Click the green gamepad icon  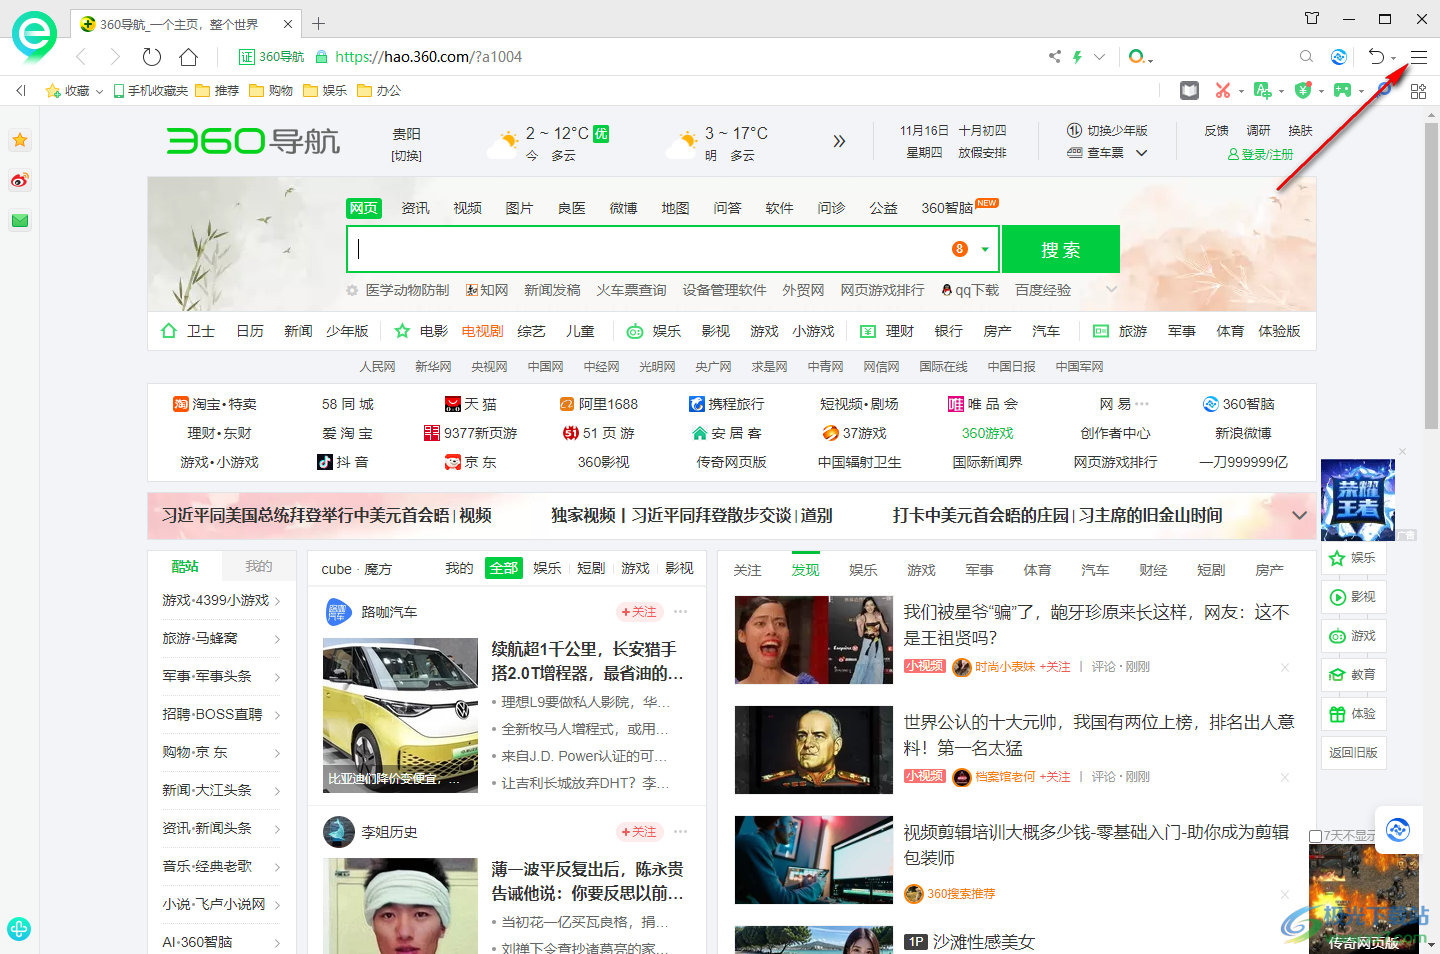1342,91
